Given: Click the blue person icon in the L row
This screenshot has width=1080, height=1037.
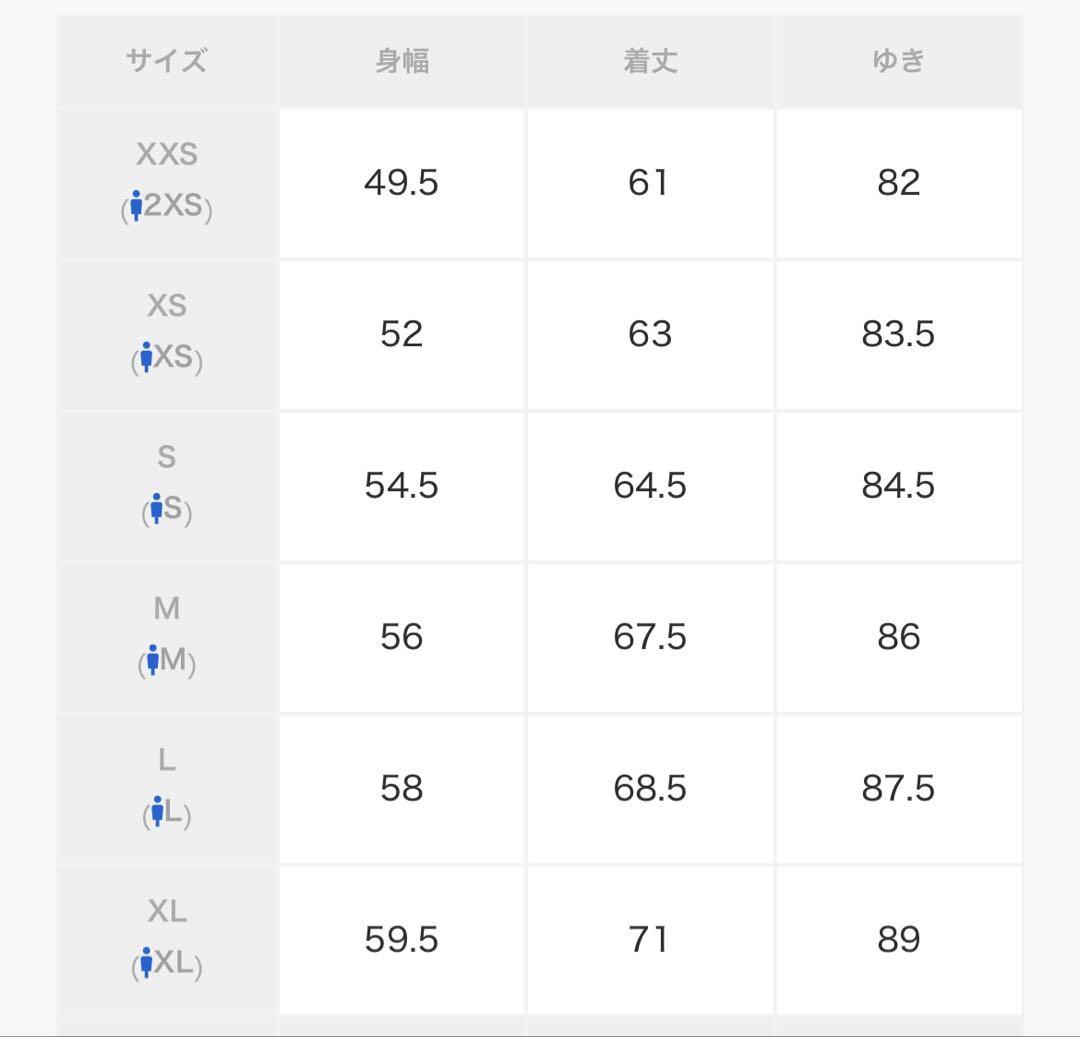Looking at the screenshot, I should pos(158,811).
